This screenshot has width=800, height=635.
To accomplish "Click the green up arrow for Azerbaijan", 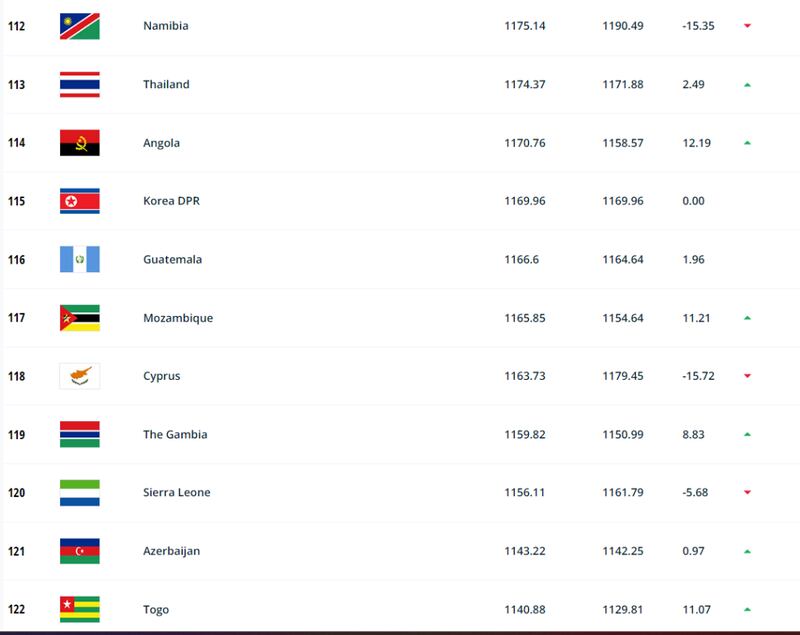I will (747, 551).
